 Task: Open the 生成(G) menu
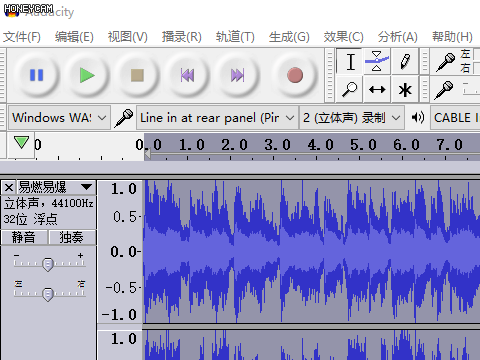coord(289,37)
